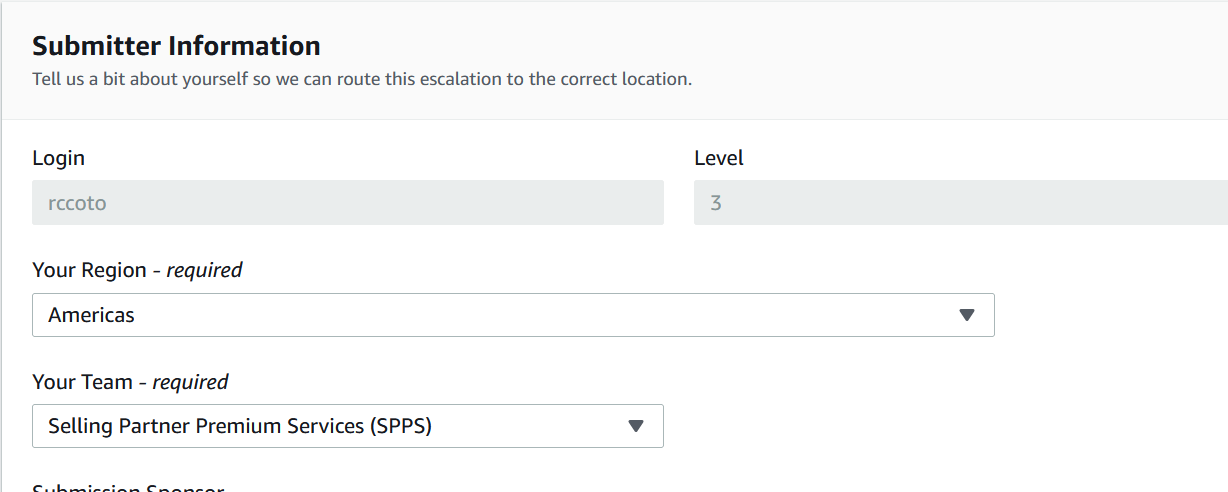The height and width of the screenshot is (492, 1228).
Task: Click the Your Region label text
Action: [x=138, y=270]
